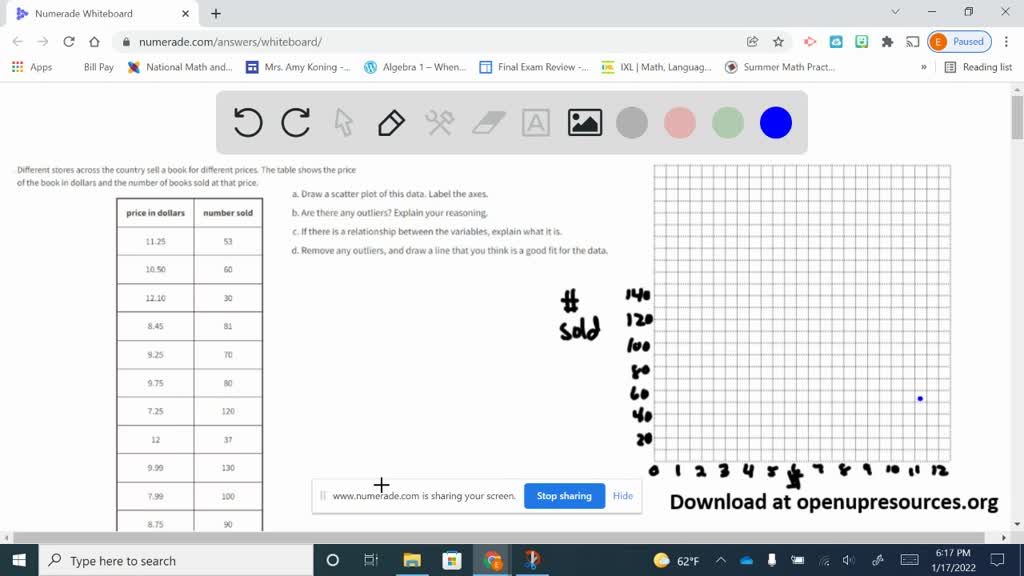Click the redo arrow on whiteboard toolbar
Viewport: 1024px width, 576px height.
coord(296,123)
